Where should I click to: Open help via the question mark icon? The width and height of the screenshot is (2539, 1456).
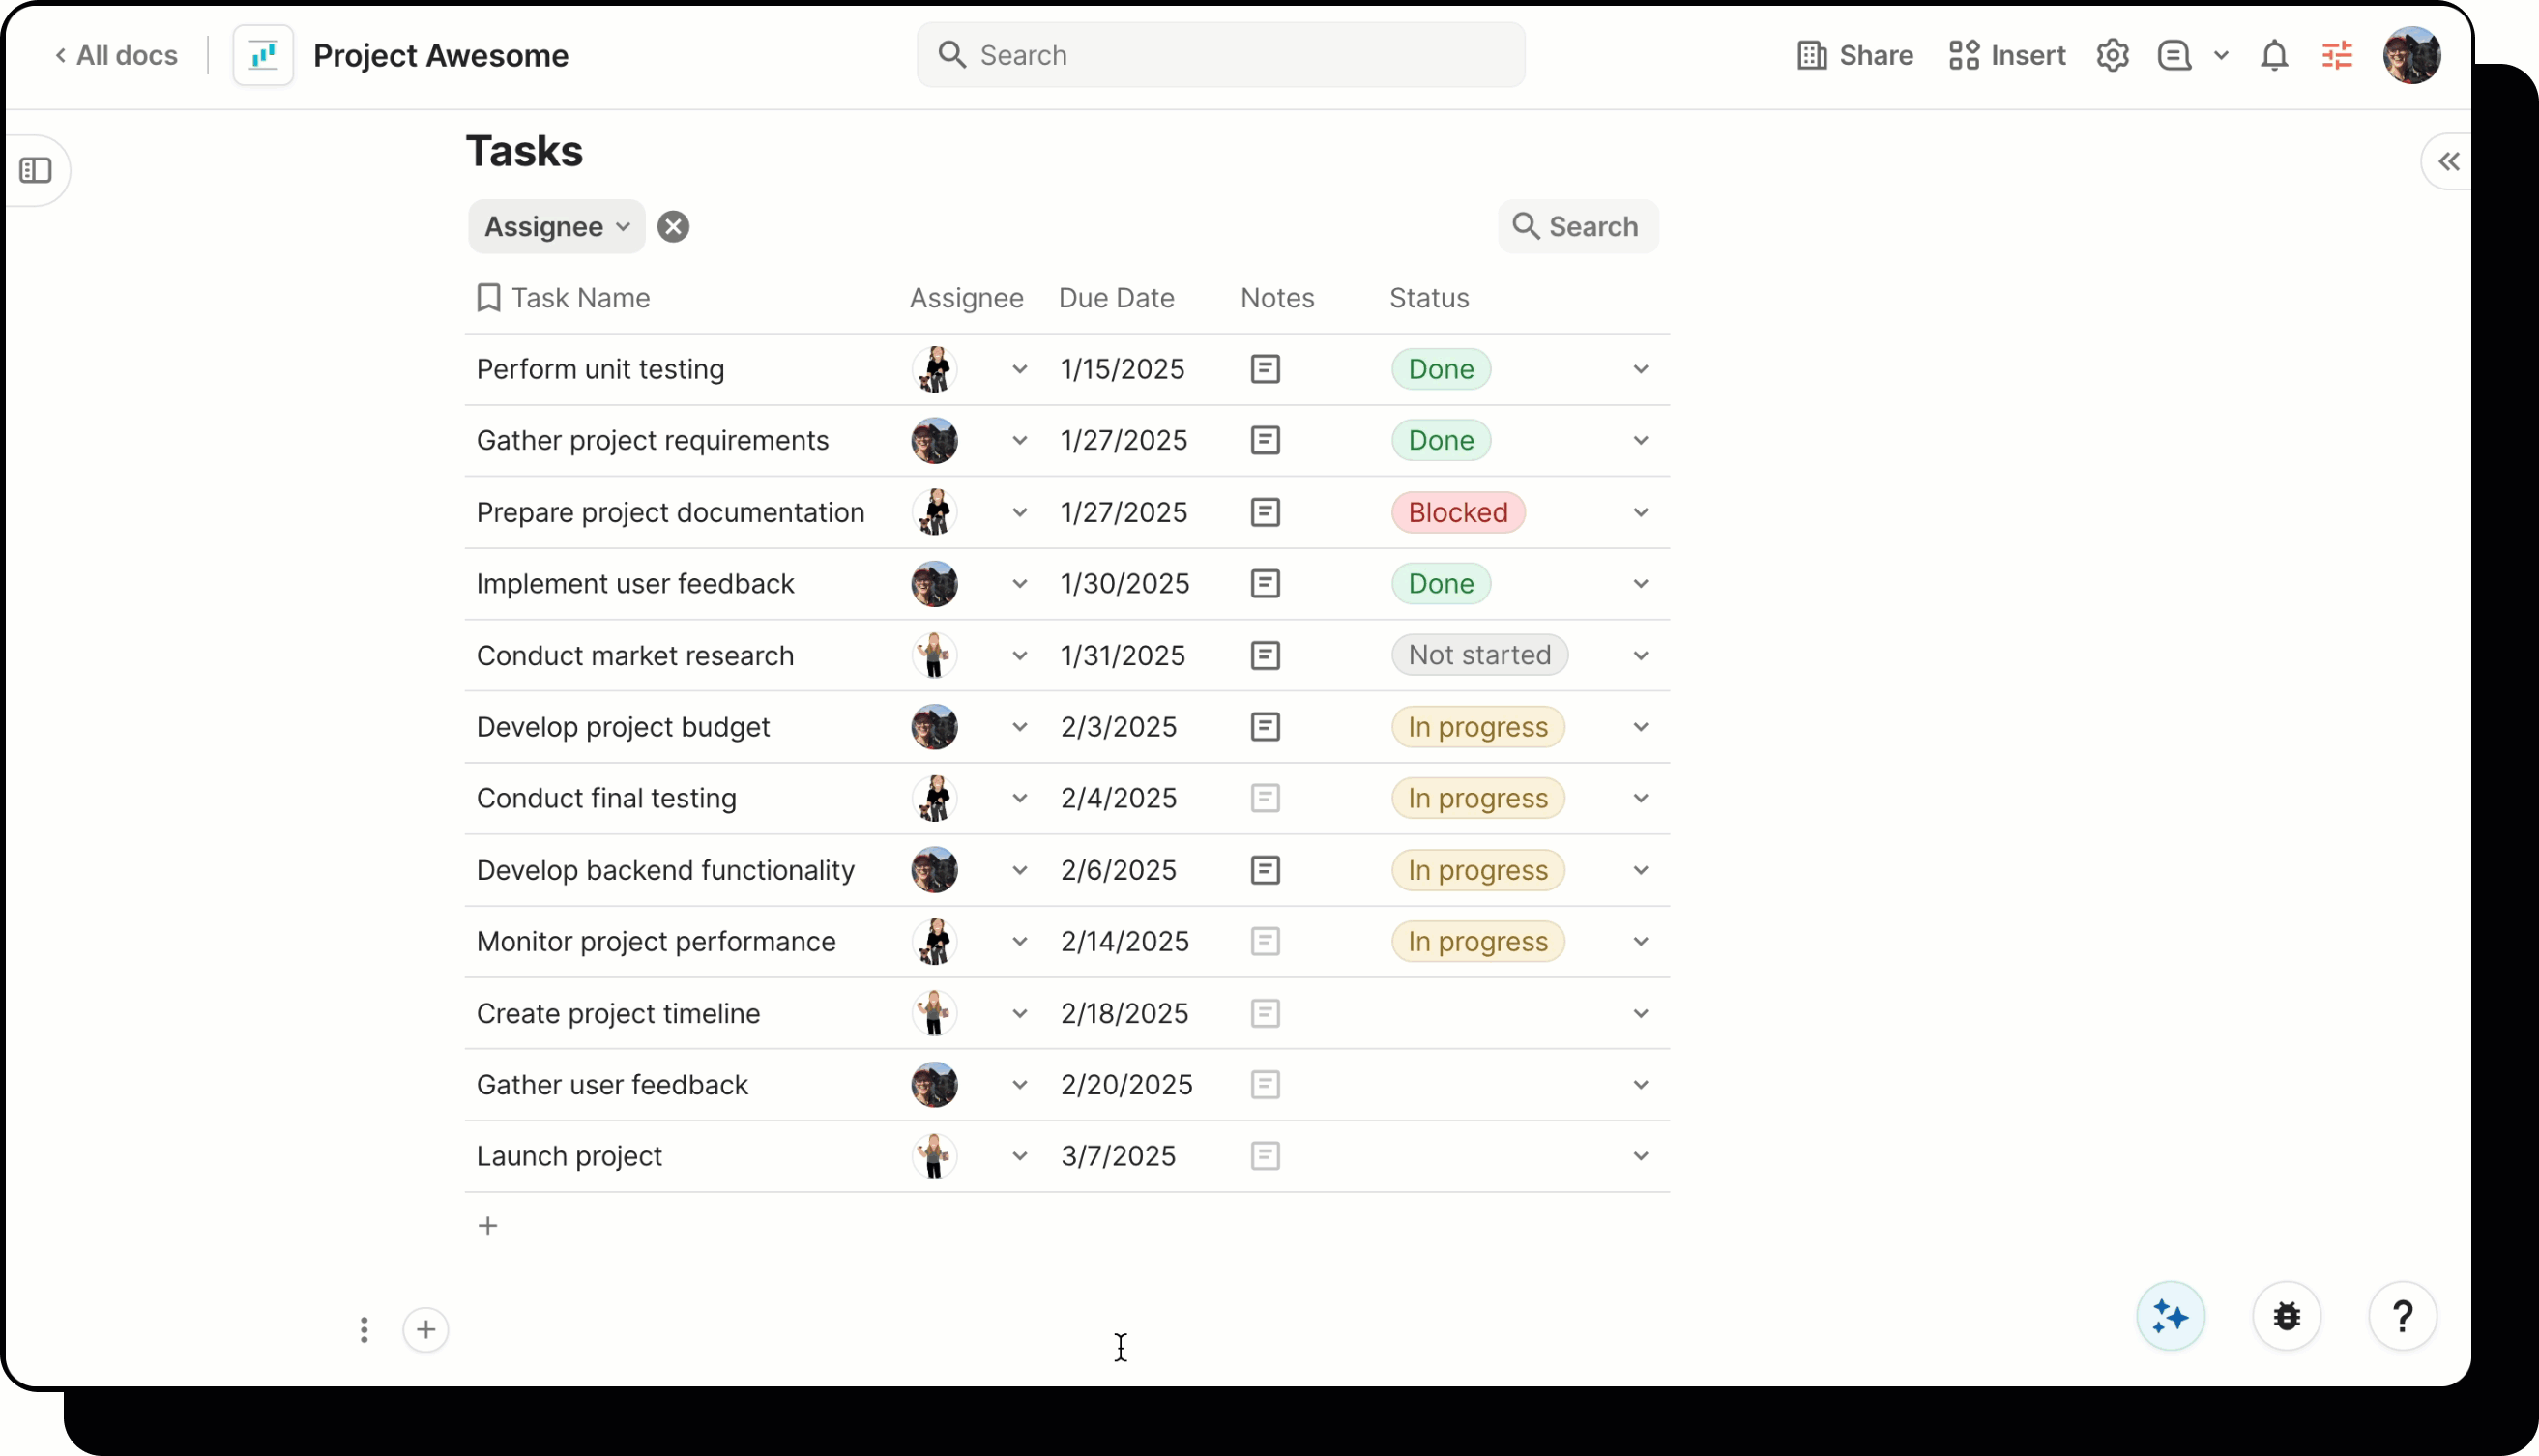[2403, 1316]
